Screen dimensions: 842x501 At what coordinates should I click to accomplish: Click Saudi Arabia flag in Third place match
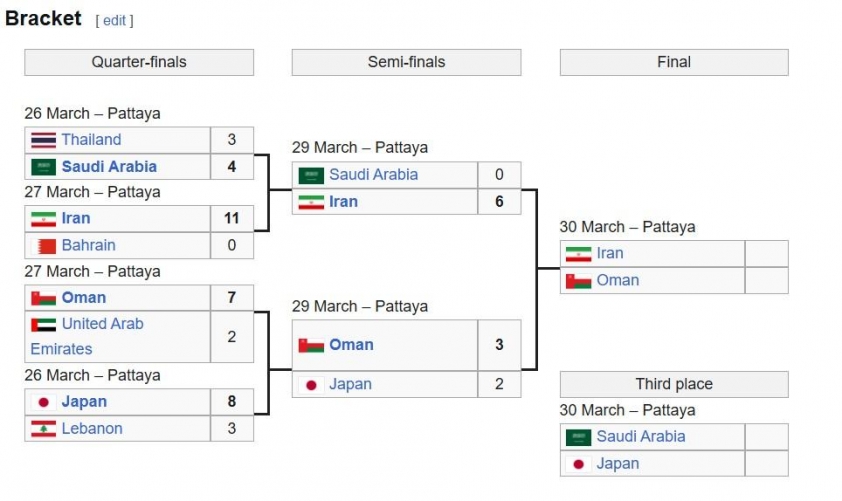[578, 437]
